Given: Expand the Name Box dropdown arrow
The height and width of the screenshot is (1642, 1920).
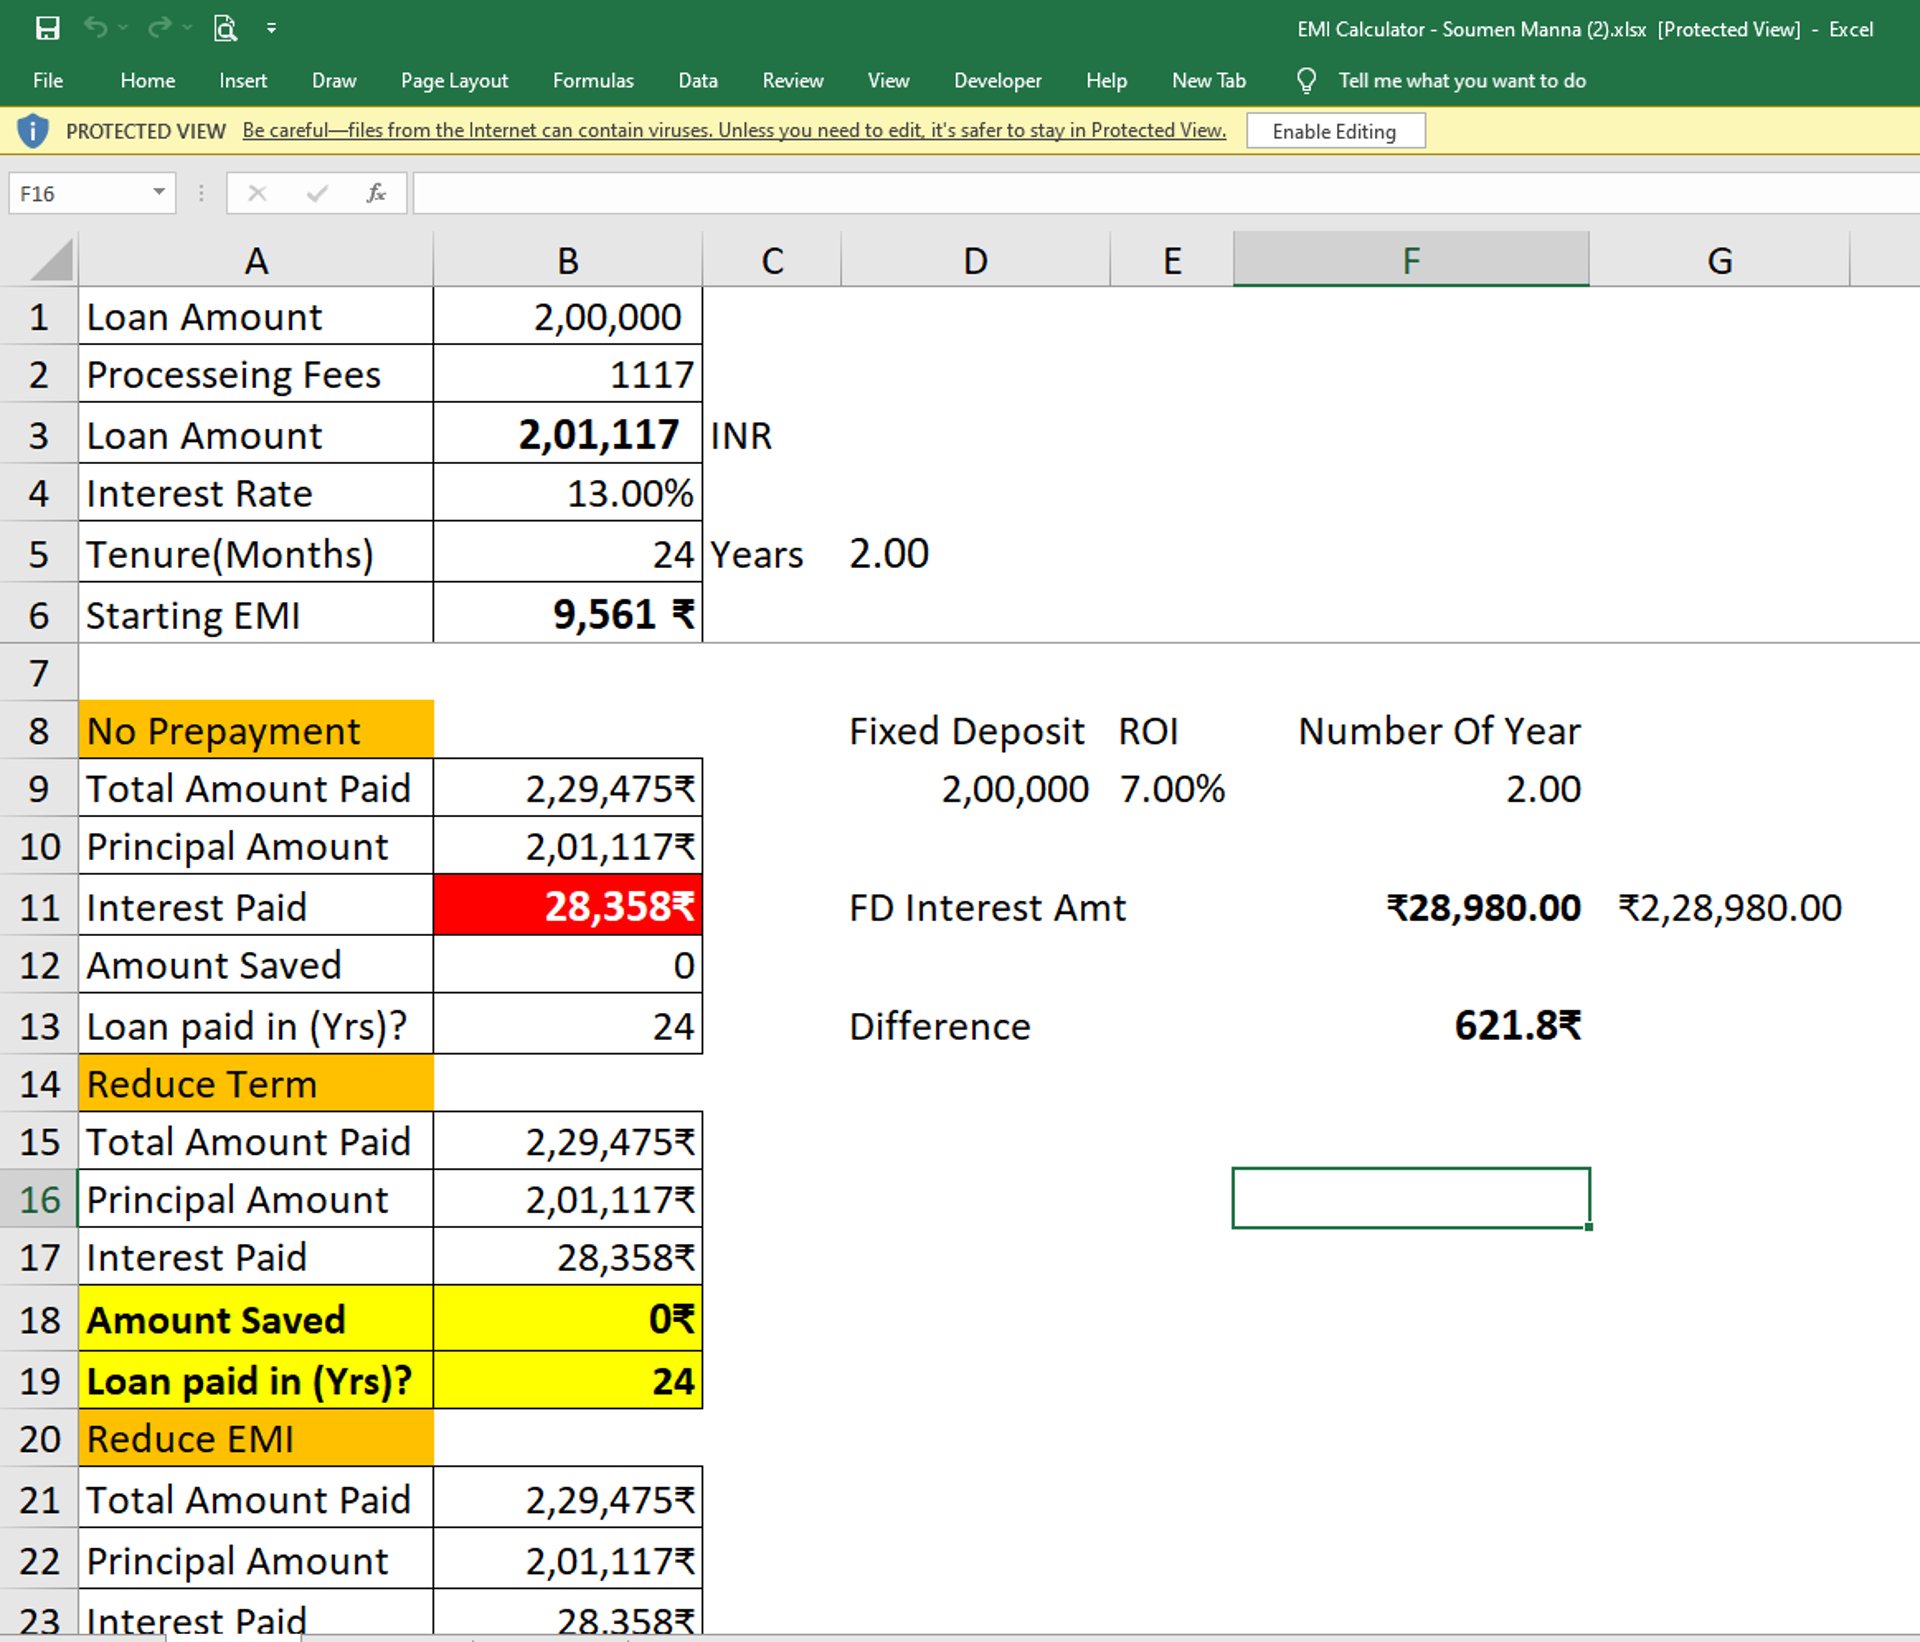Looking at the screenshot, I should (x=158, y=192).
